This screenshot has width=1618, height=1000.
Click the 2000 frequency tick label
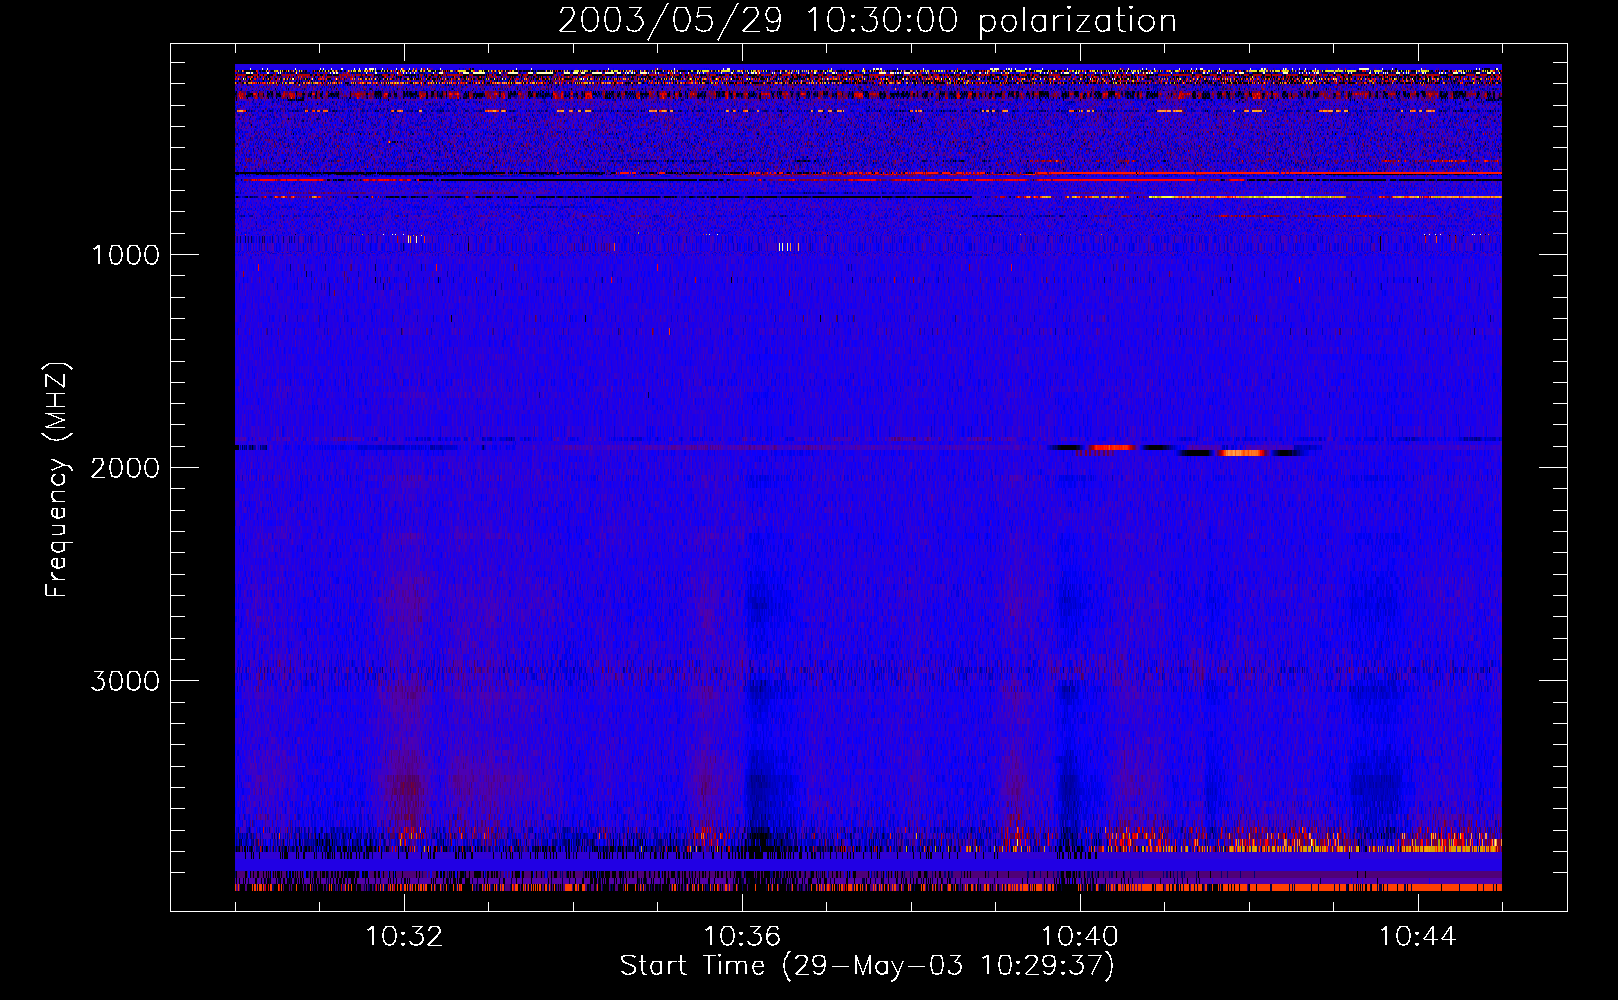125,468
